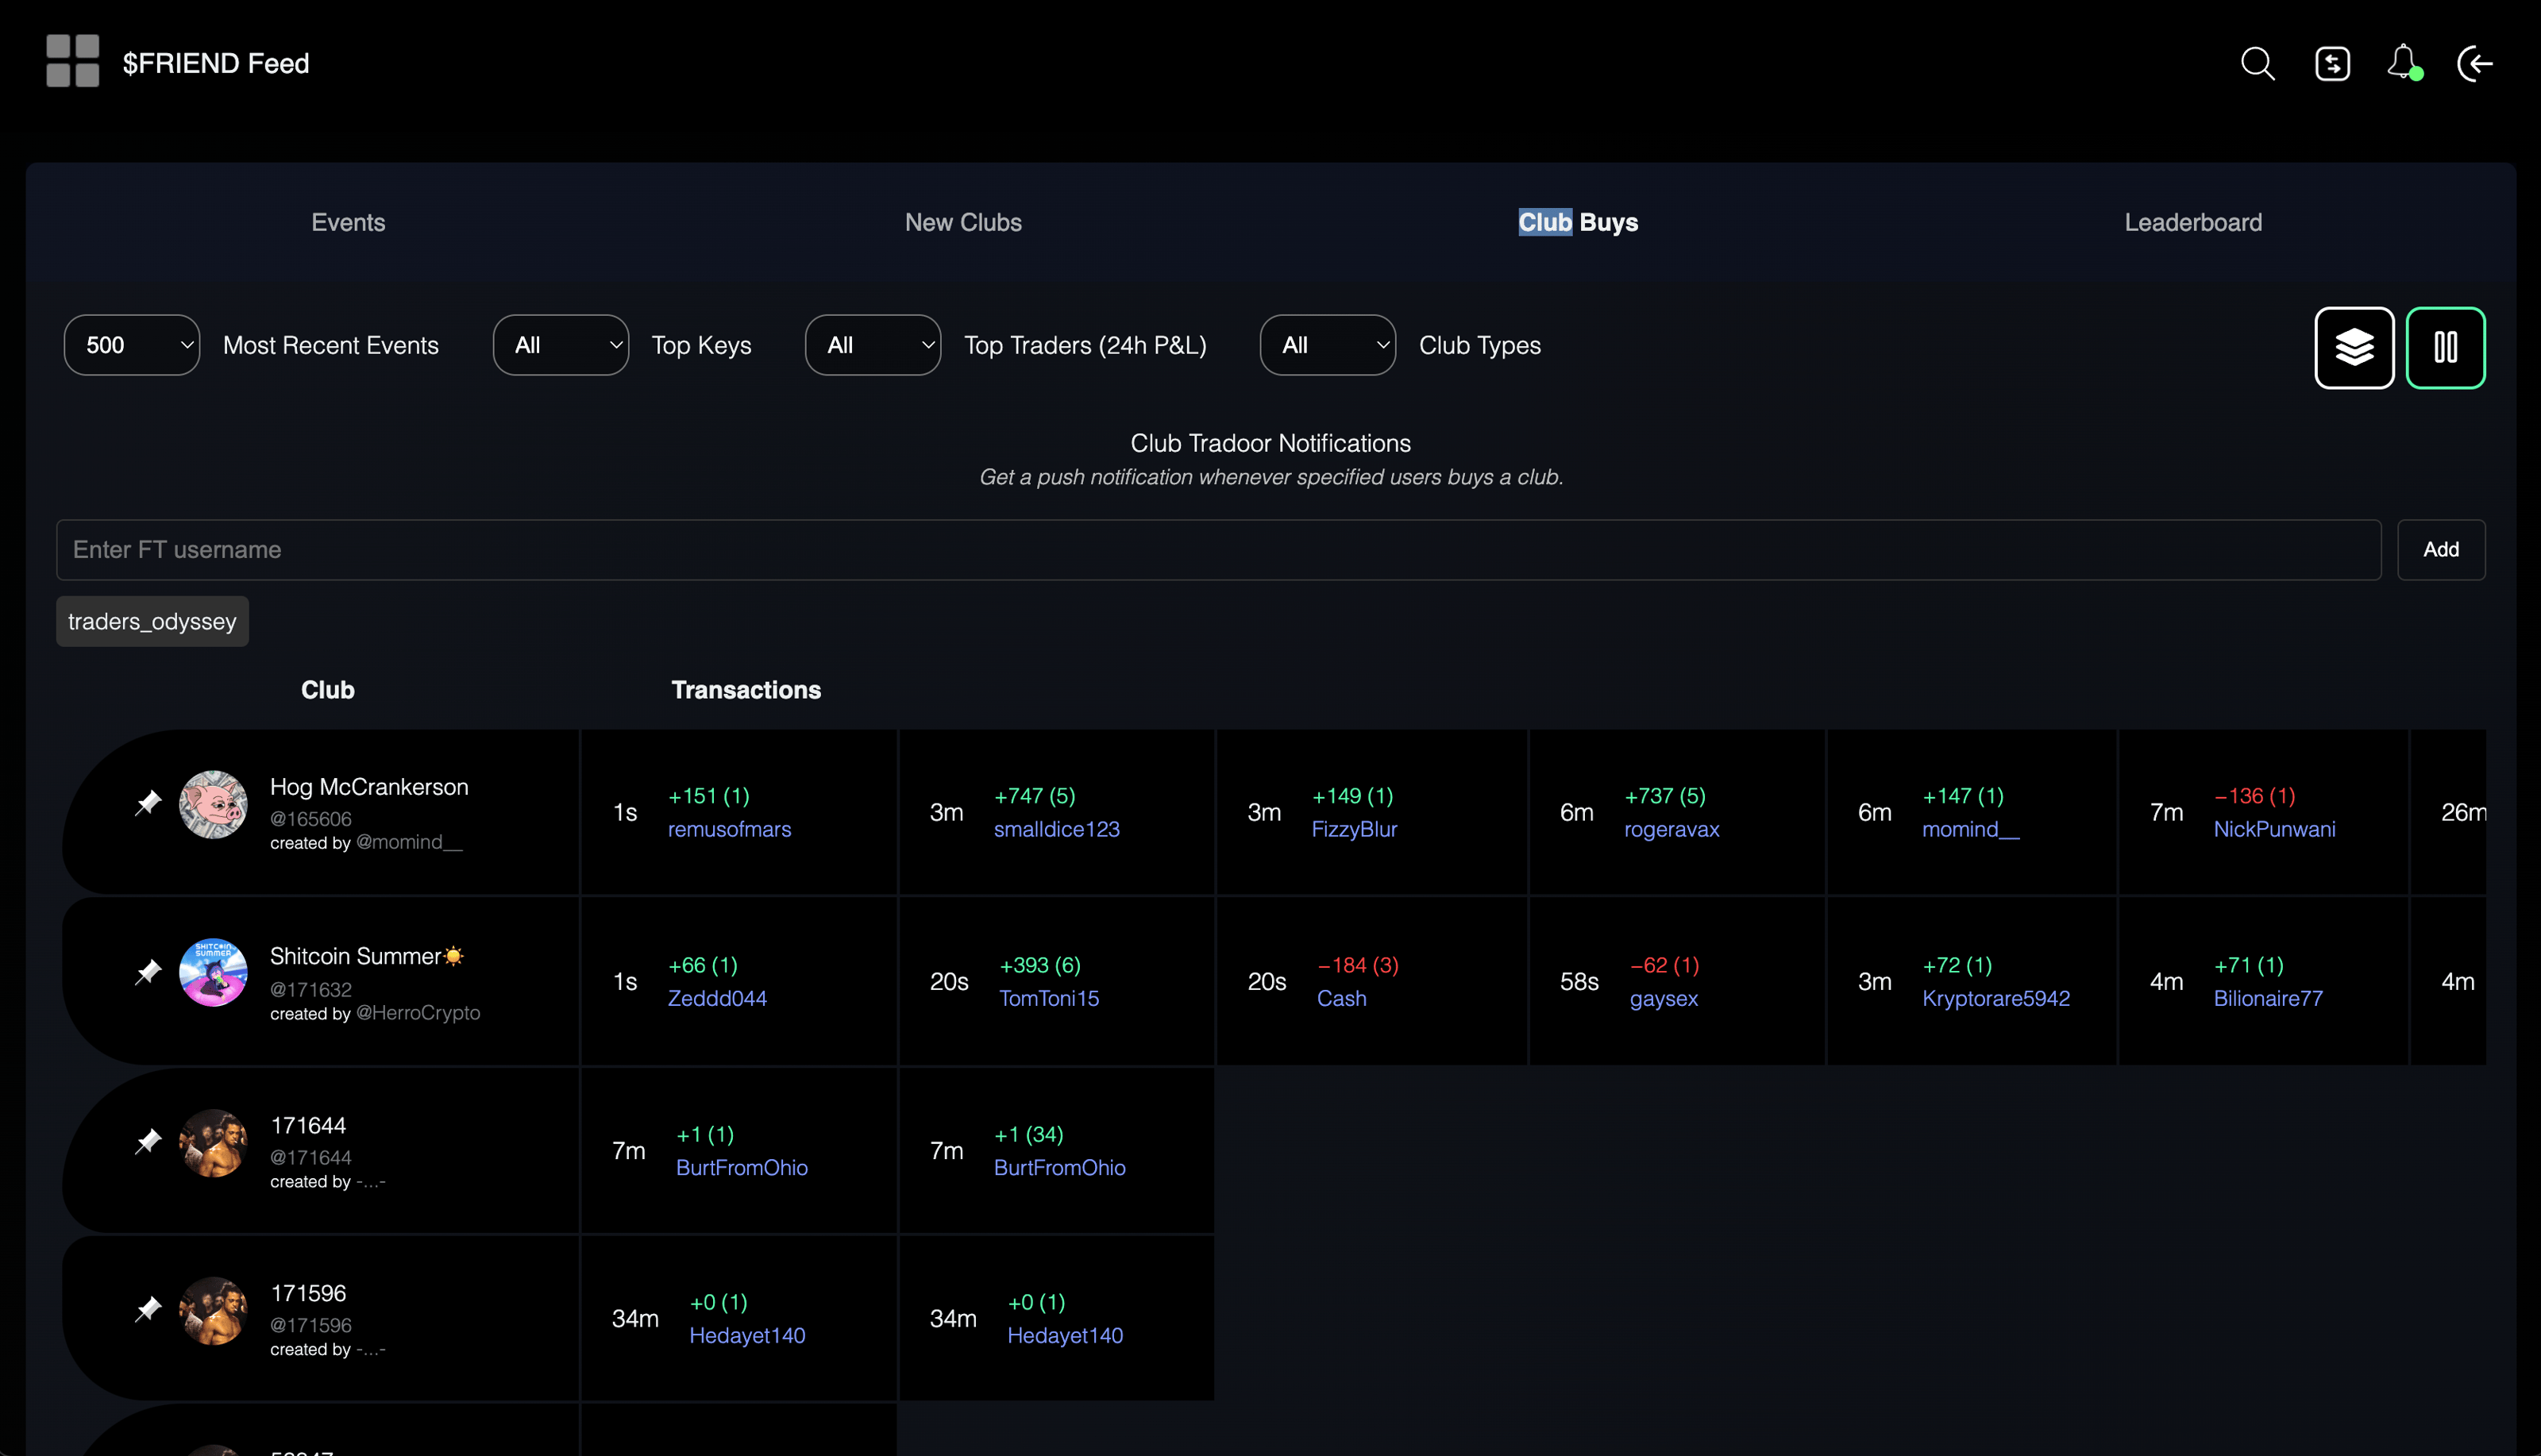Screen dimensions: 2541x1456
Task: Pin the Shitcoin Summer club
Action: point(148,972)
